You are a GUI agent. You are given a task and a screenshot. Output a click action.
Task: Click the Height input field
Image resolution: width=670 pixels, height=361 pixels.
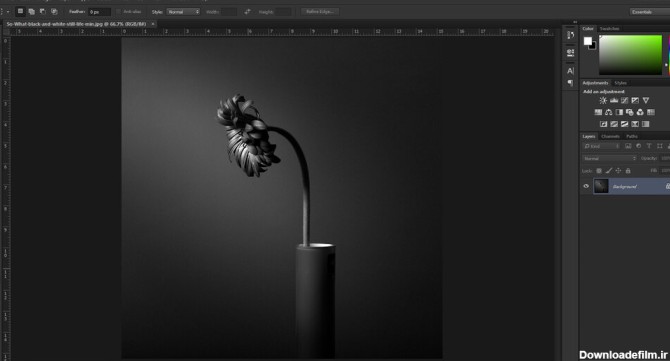[x=282, y=12]
